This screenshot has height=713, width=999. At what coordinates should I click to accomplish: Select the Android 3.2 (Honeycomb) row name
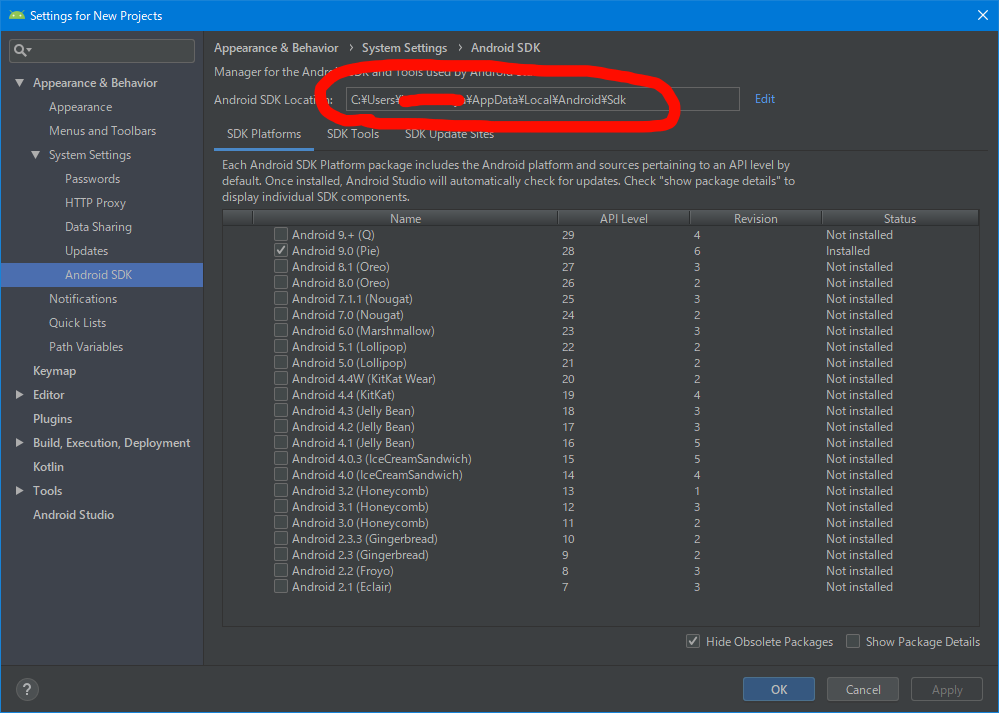360,491
